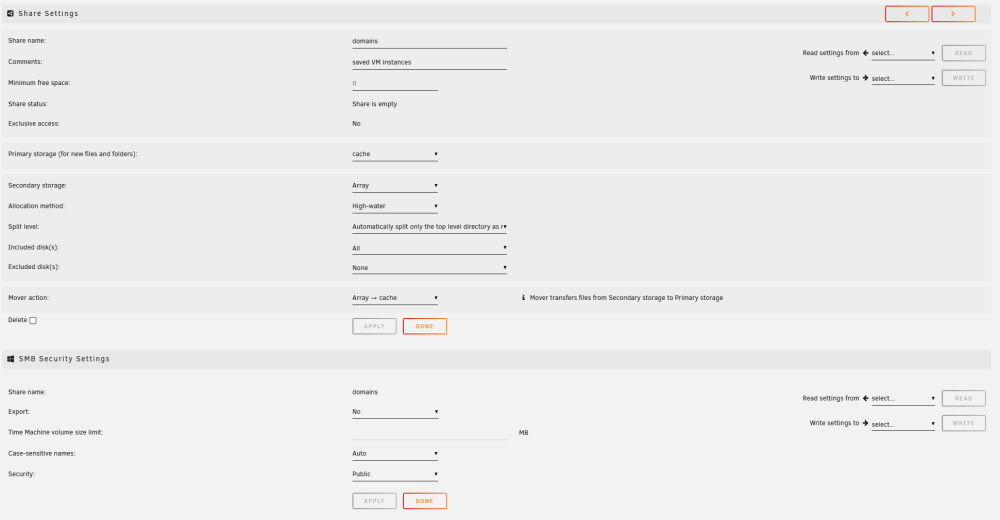Click 'SMB Security Settings' header title text

(x=64, y=359)
